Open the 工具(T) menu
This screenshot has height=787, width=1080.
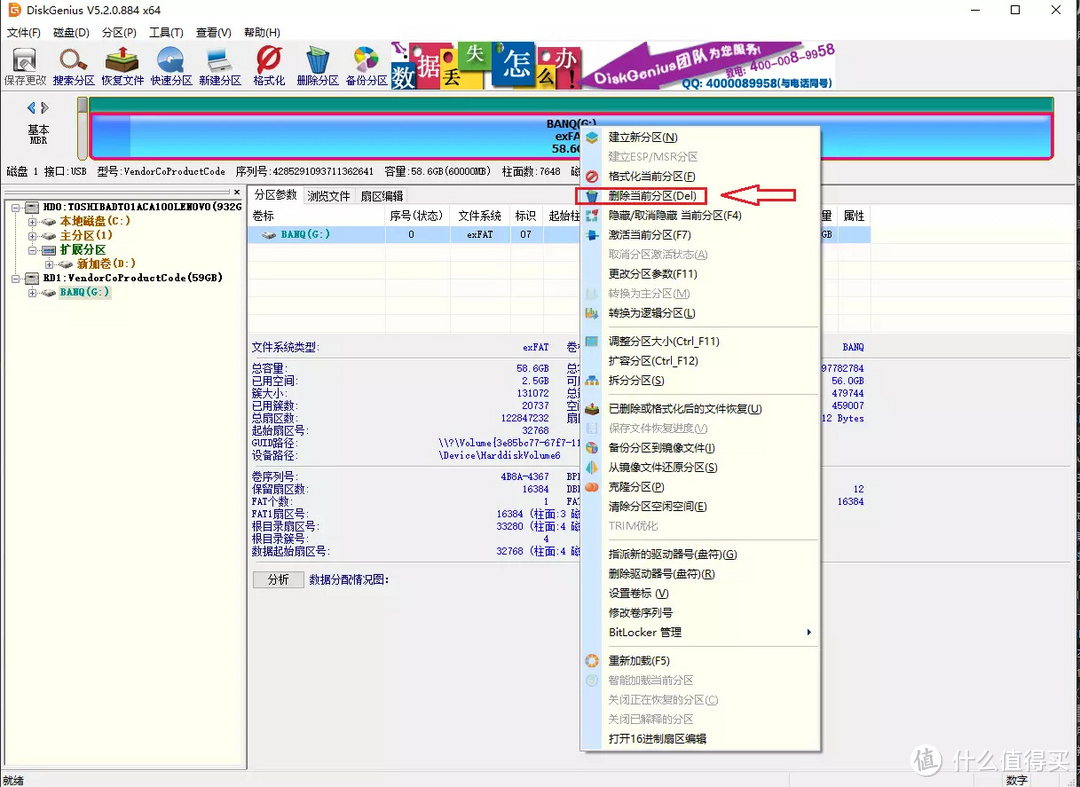coord(166,32)
